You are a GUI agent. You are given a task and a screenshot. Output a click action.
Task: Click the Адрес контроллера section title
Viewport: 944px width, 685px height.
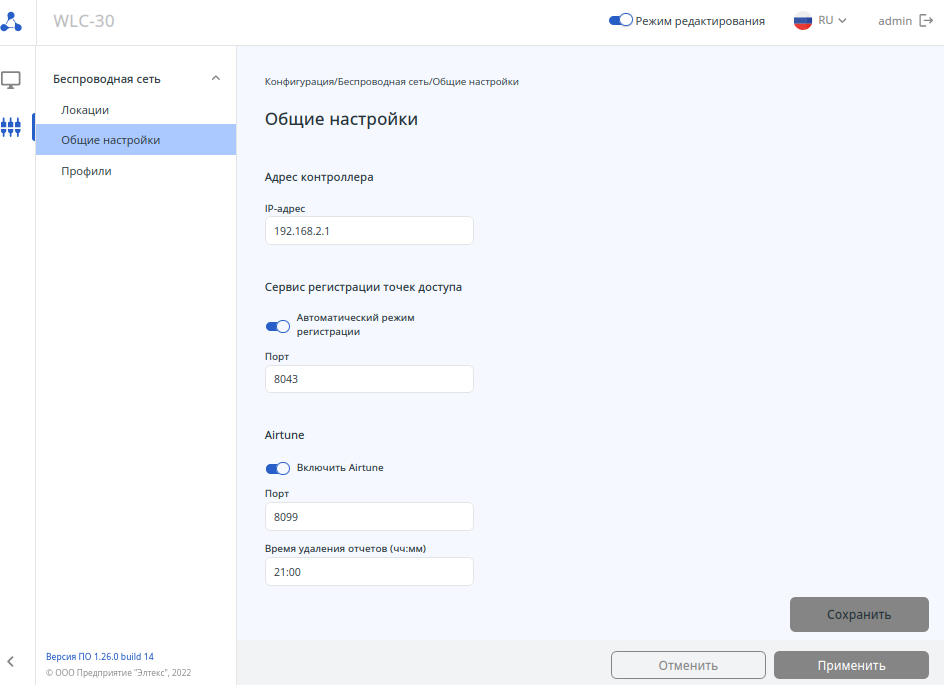pos(319,177)
